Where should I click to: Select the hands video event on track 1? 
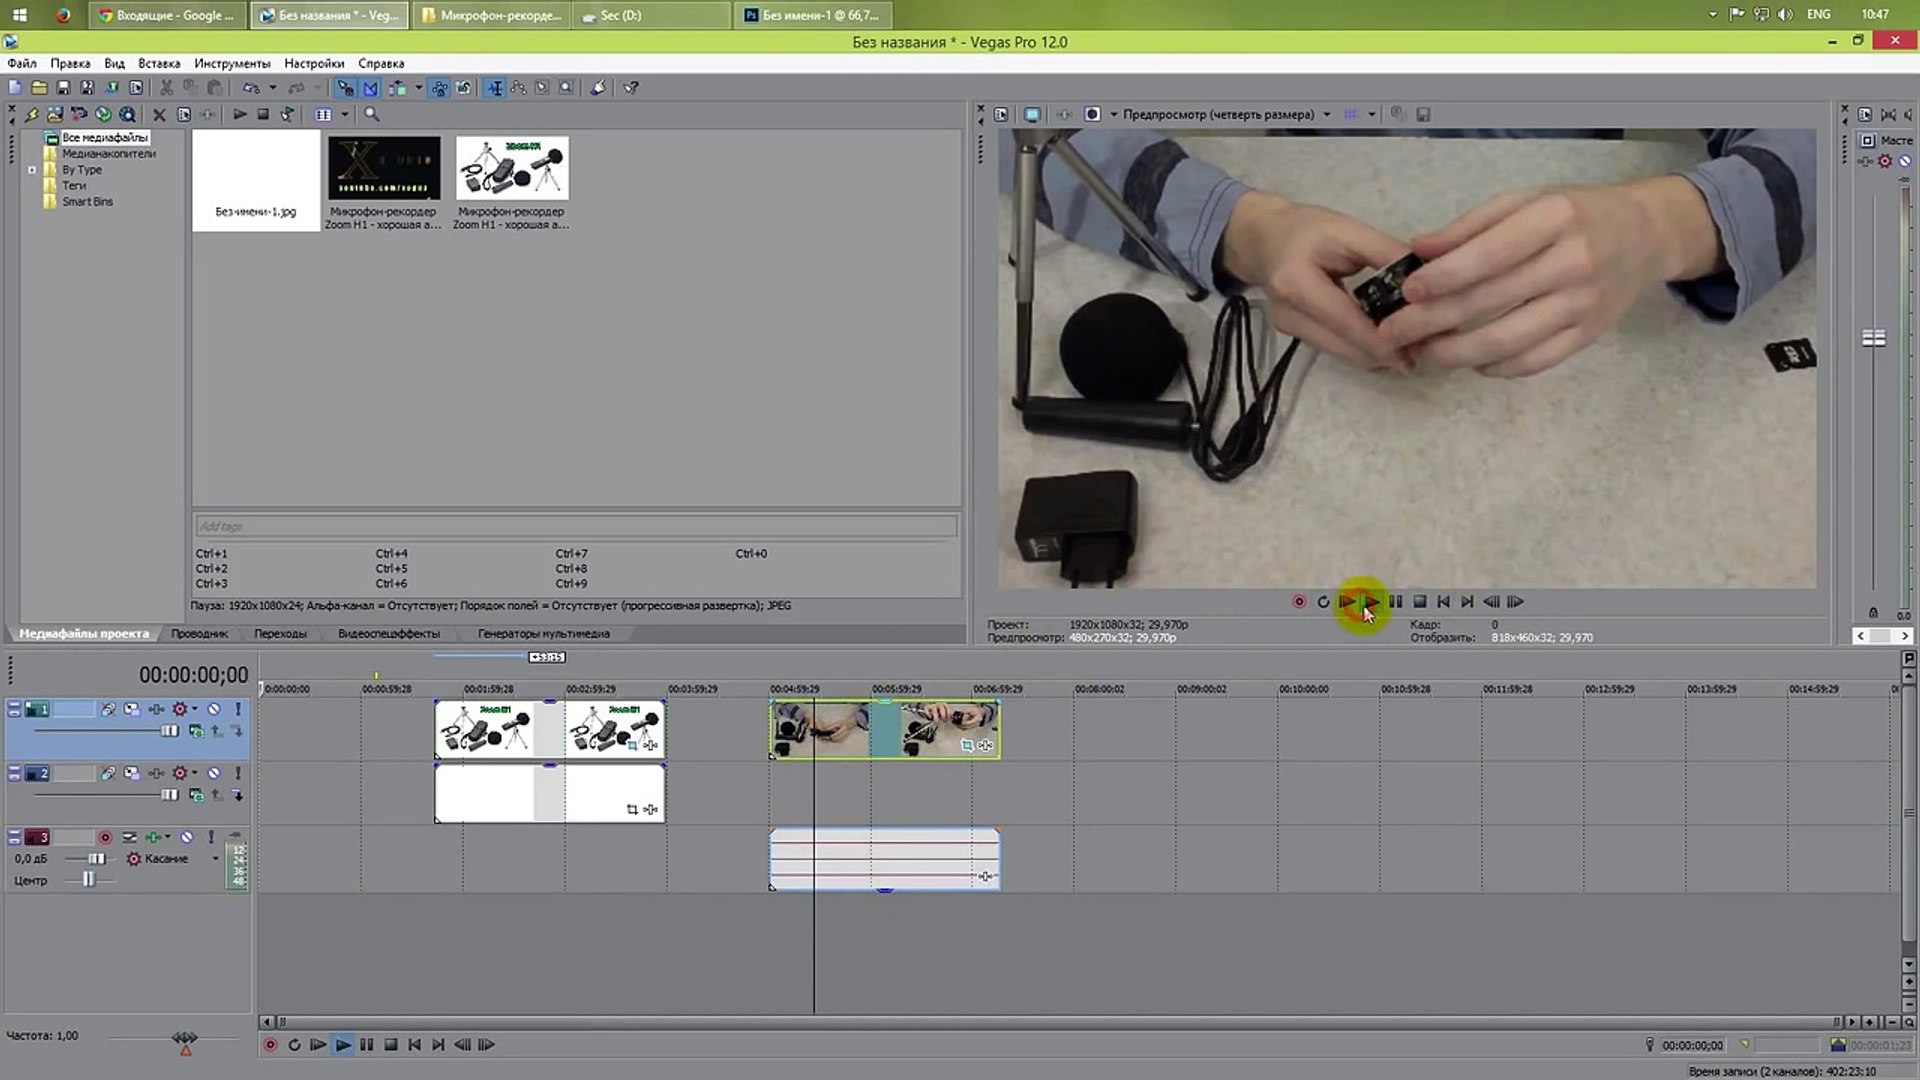[x=885, y=729]
